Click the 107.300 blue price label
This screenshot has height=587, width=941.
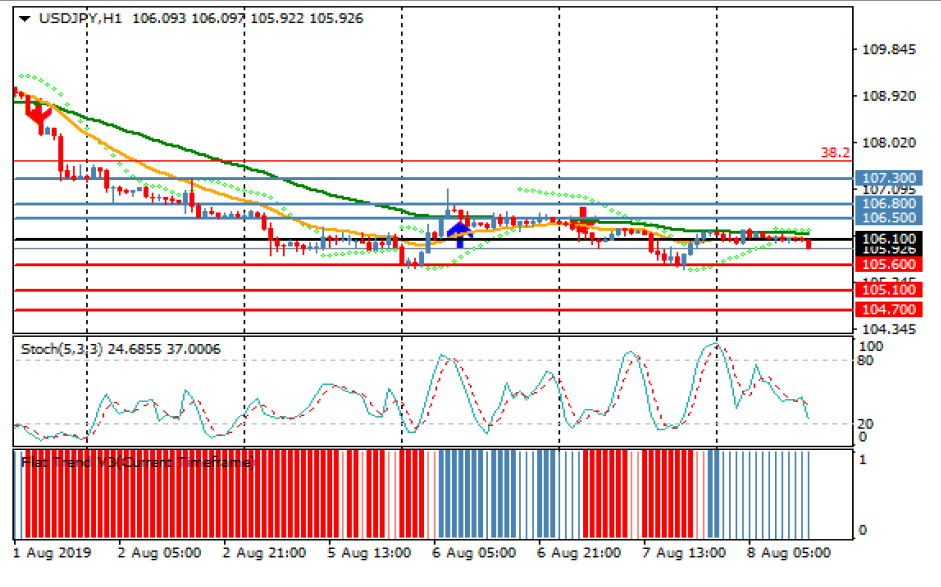(888, 179)
